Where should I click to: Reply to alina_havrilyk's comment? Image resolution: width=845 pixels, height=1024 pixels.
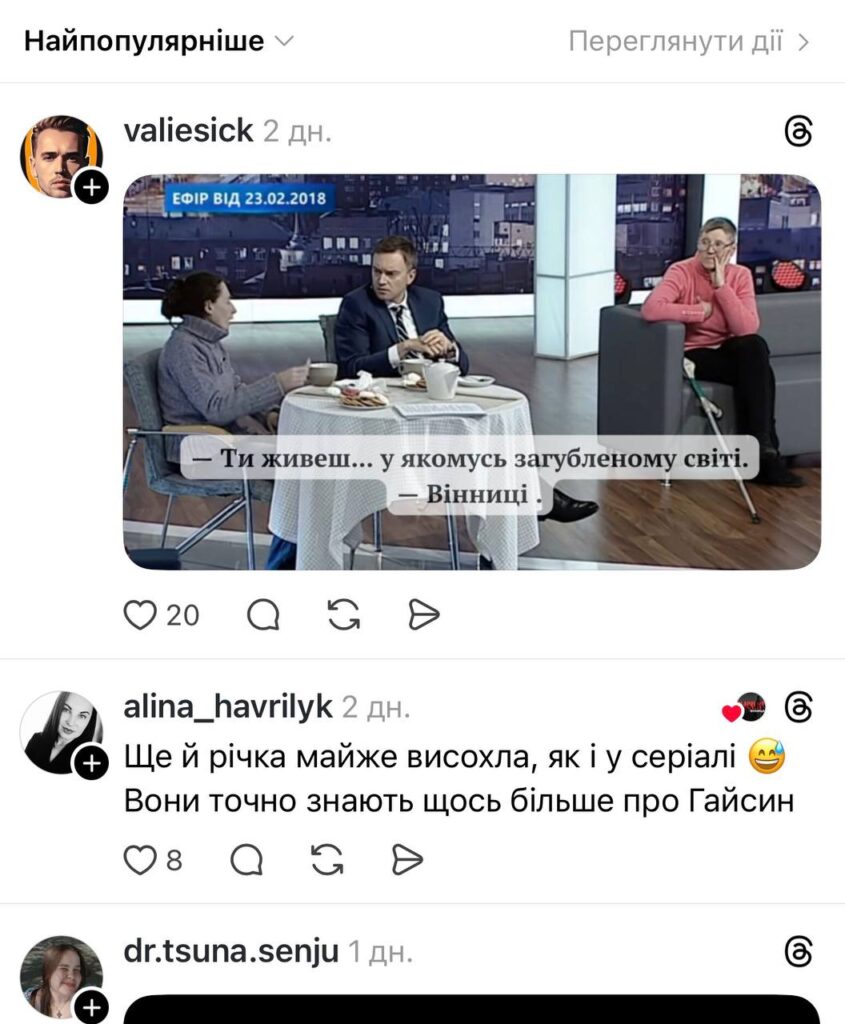[x=247, y=859]
